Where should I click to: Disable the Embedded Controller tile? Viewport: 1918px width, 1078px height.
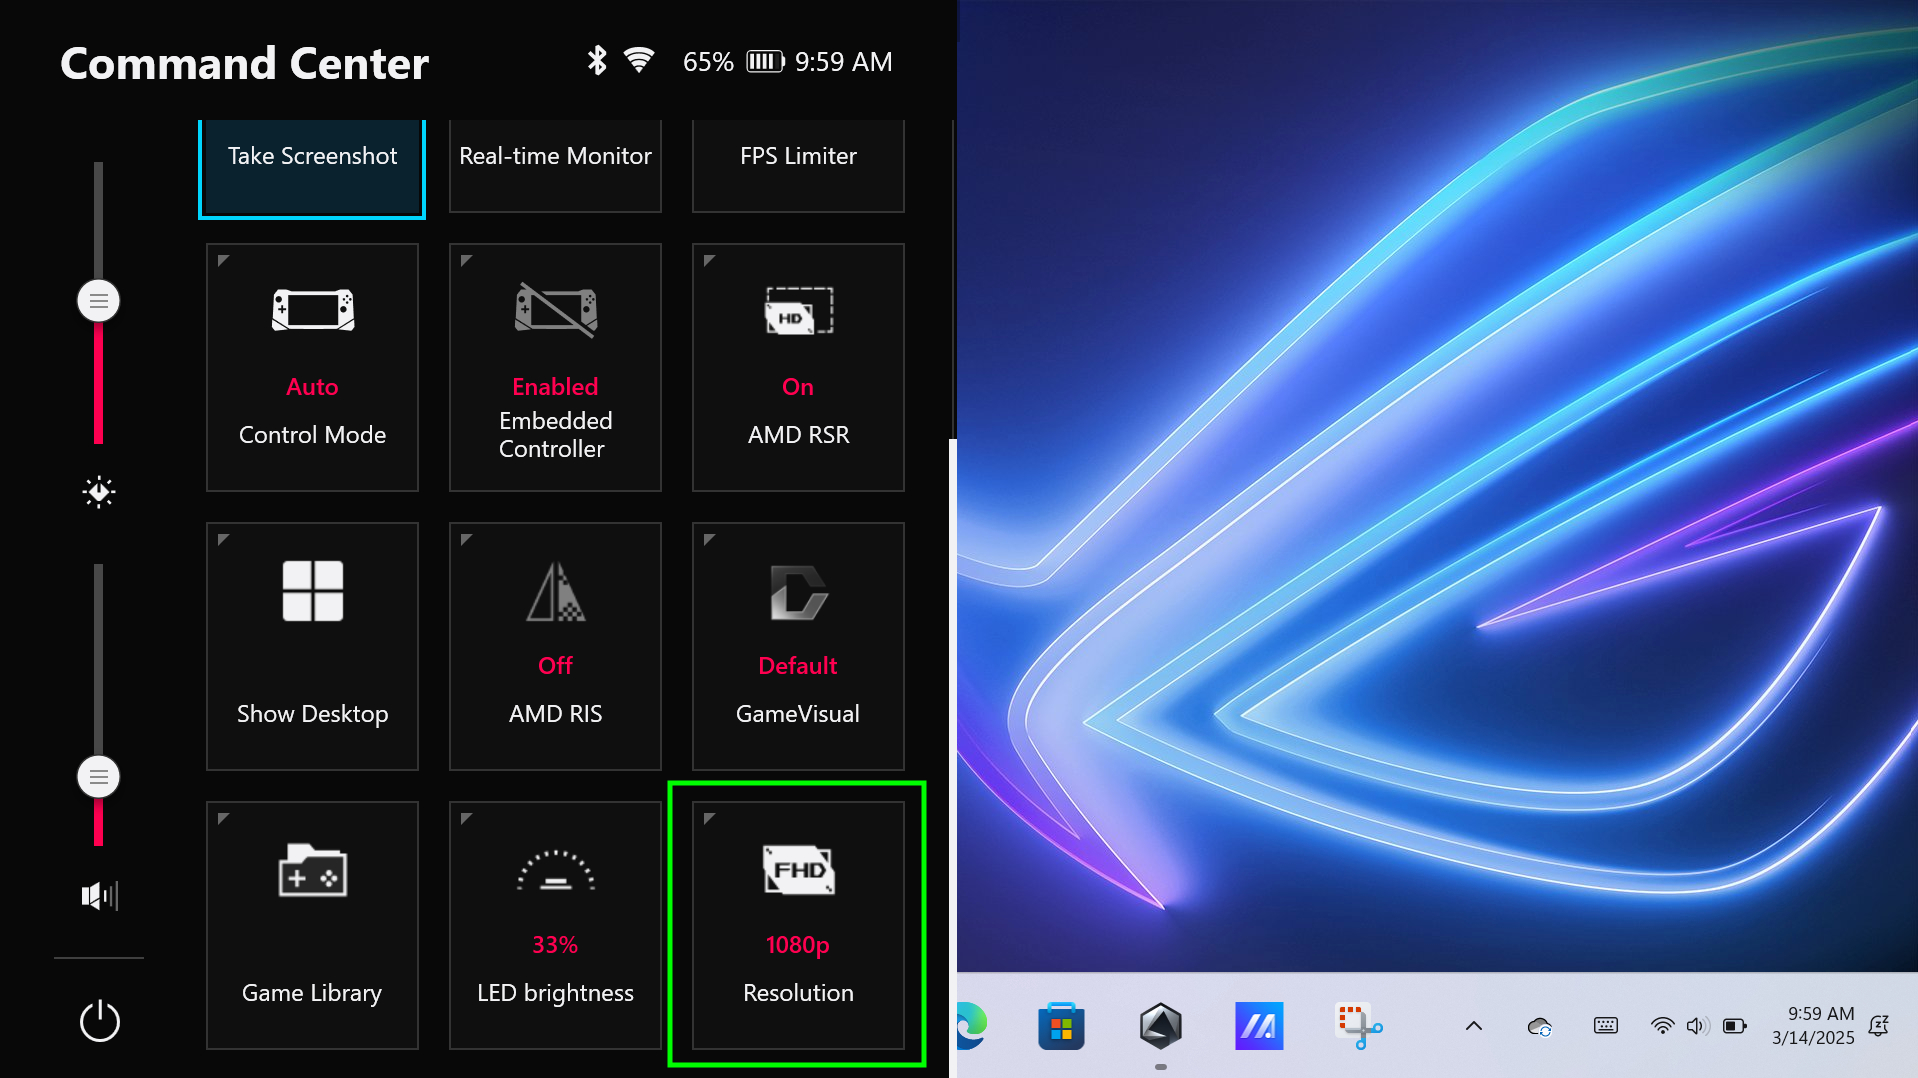[x=555, y=367]
